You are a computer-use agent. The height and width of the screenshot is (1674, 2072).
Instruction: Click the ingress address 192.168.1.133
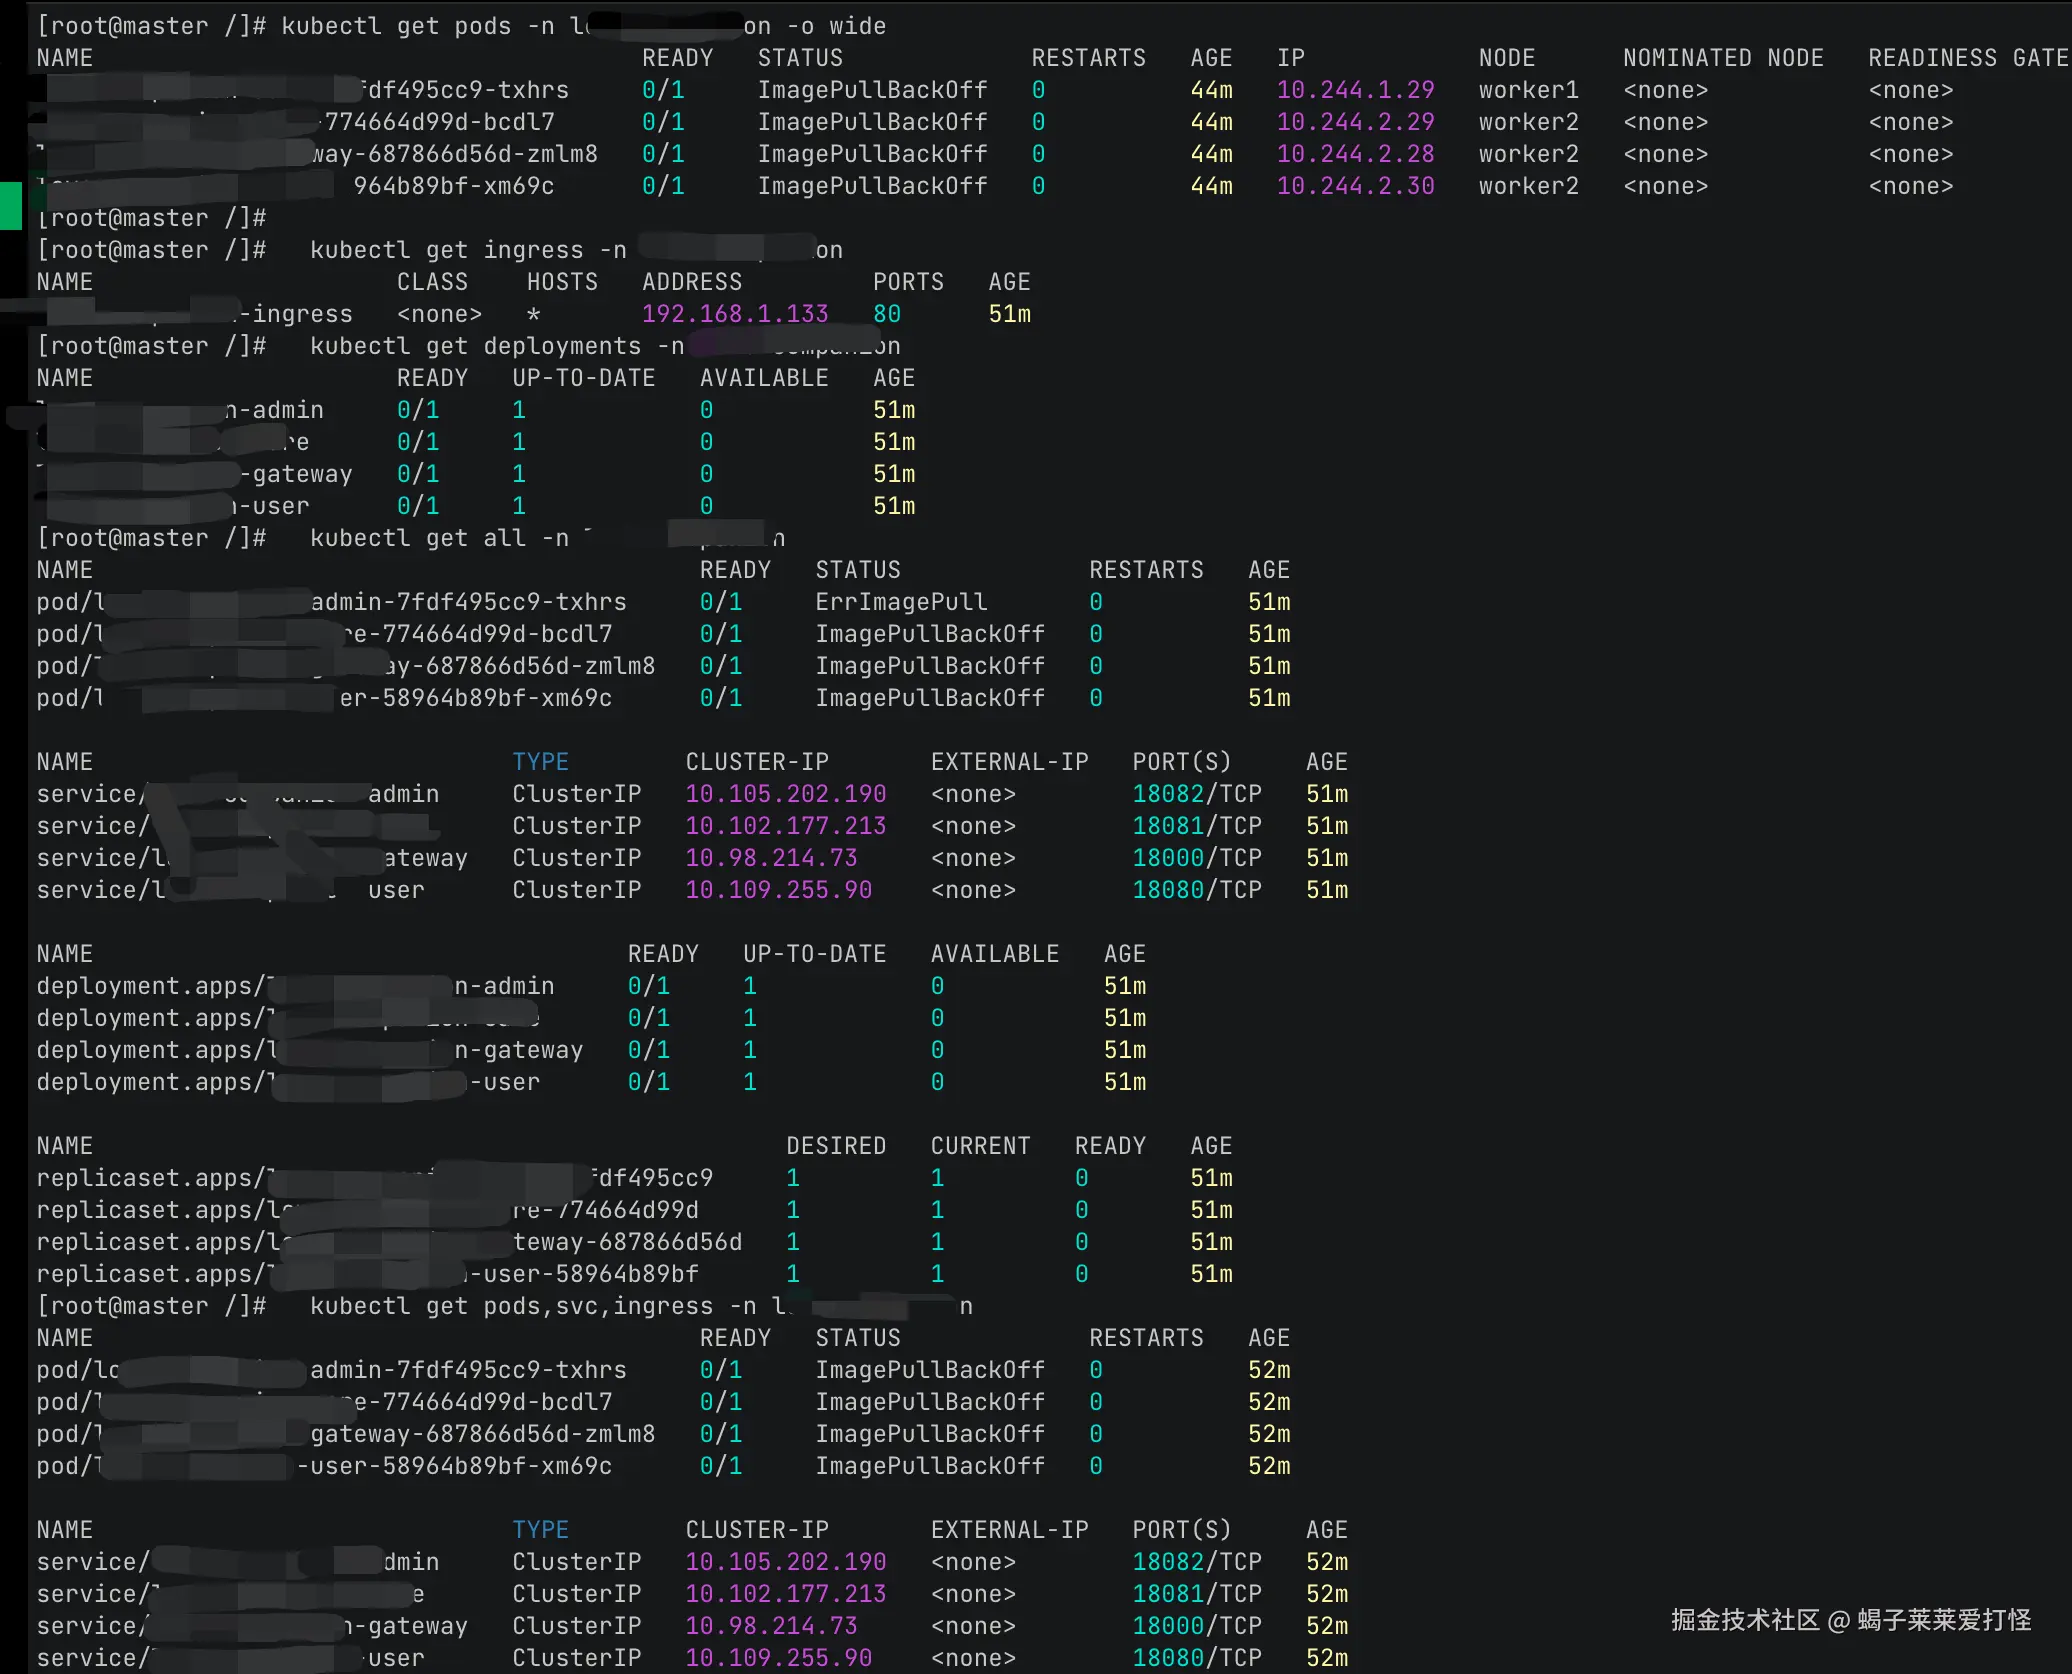[x=735, y=314]
